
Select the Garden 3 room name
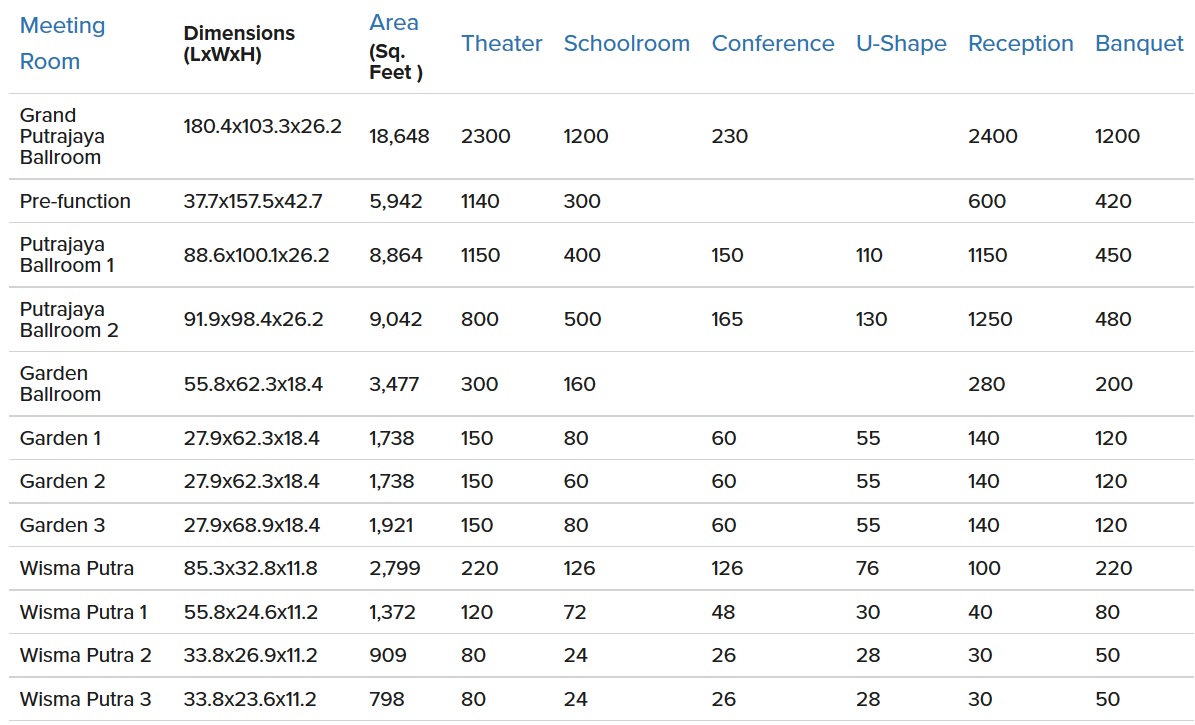click(62, 525)
